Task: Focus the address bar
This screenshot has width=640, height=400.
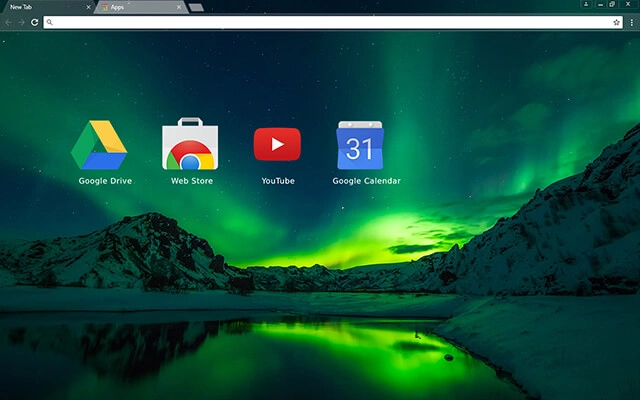Action: [333, 22]
